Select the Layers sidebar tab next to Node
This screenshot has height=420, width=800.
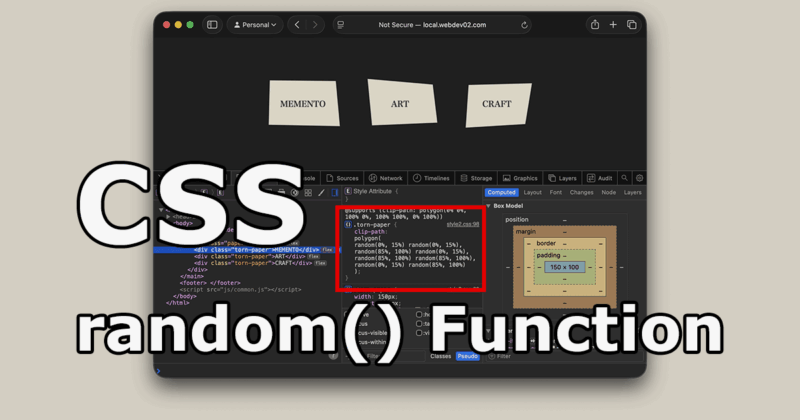pos(633,192)
